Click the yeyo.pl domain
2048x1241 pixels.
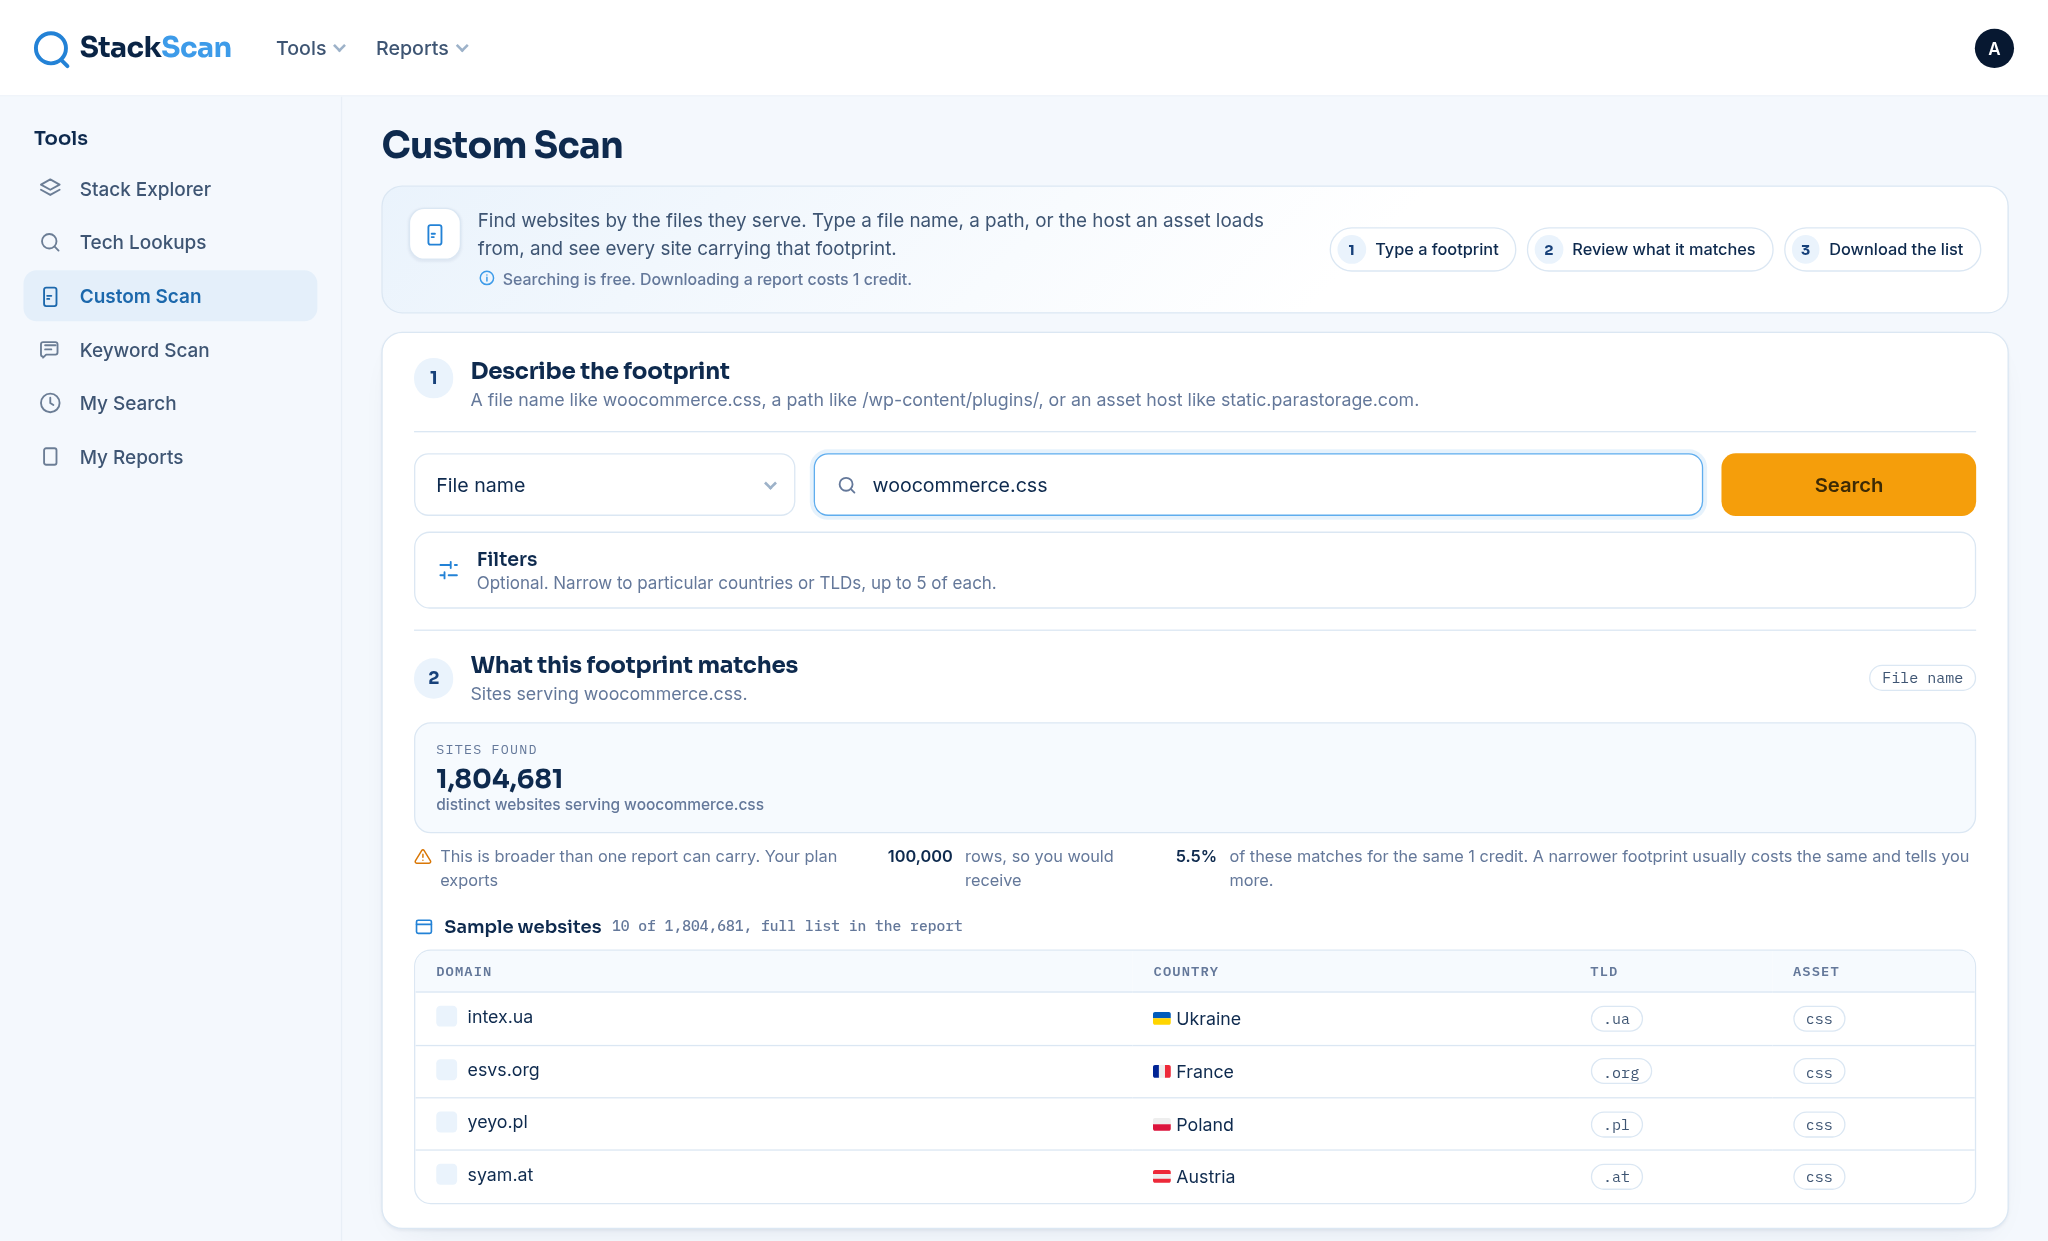(497, 1122)
